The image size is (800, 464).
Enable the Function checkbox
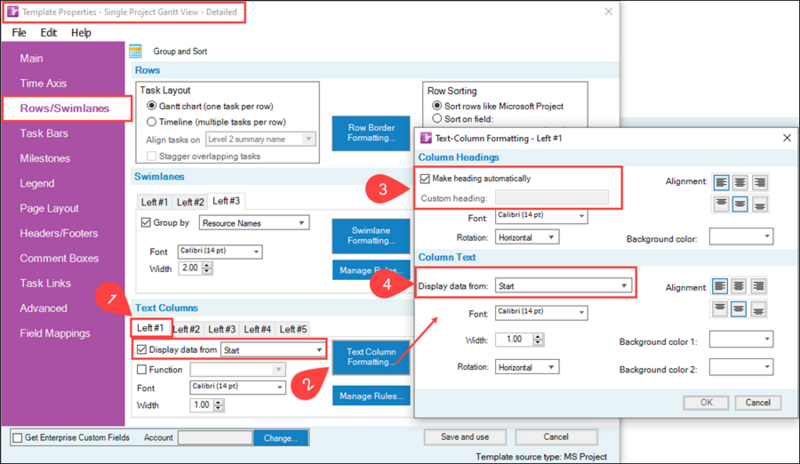click(142, 369)
